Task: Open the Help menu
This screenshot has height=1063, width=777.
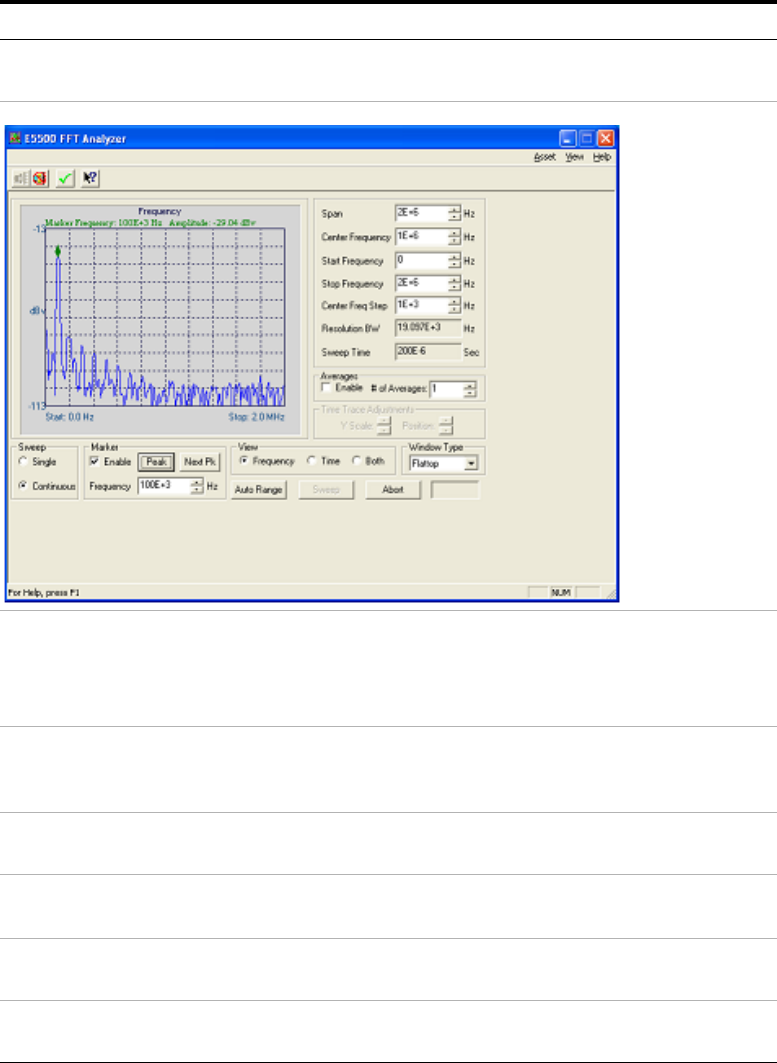Action: pyautogui.click(x=601, y=157)
